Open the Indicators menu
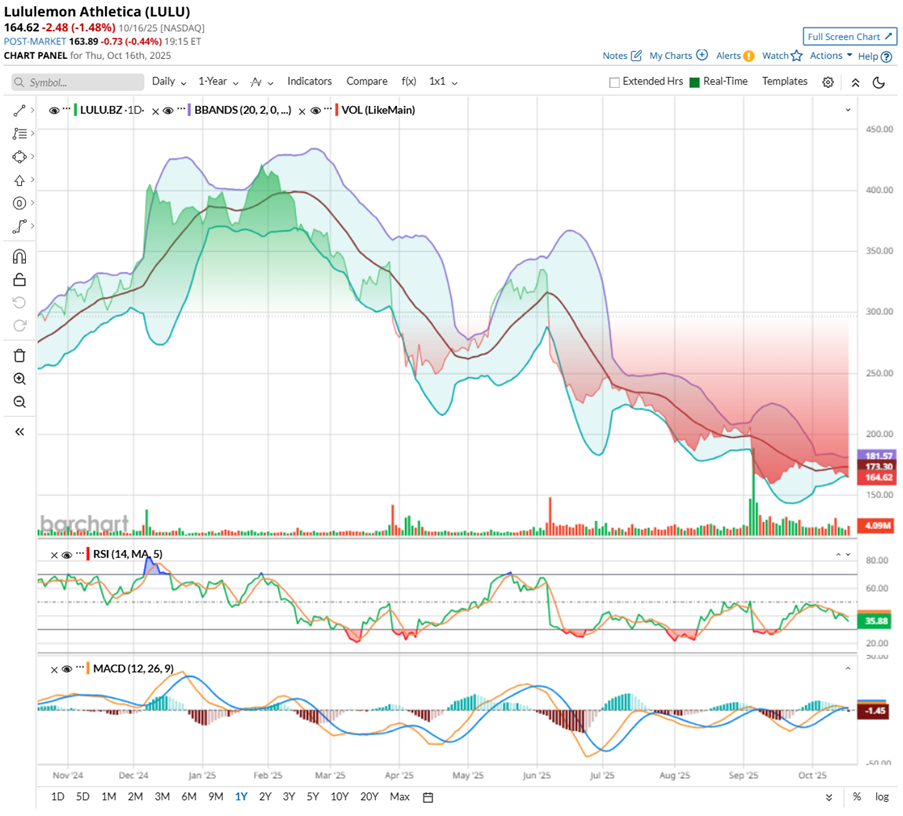 (x=309, y=82)
